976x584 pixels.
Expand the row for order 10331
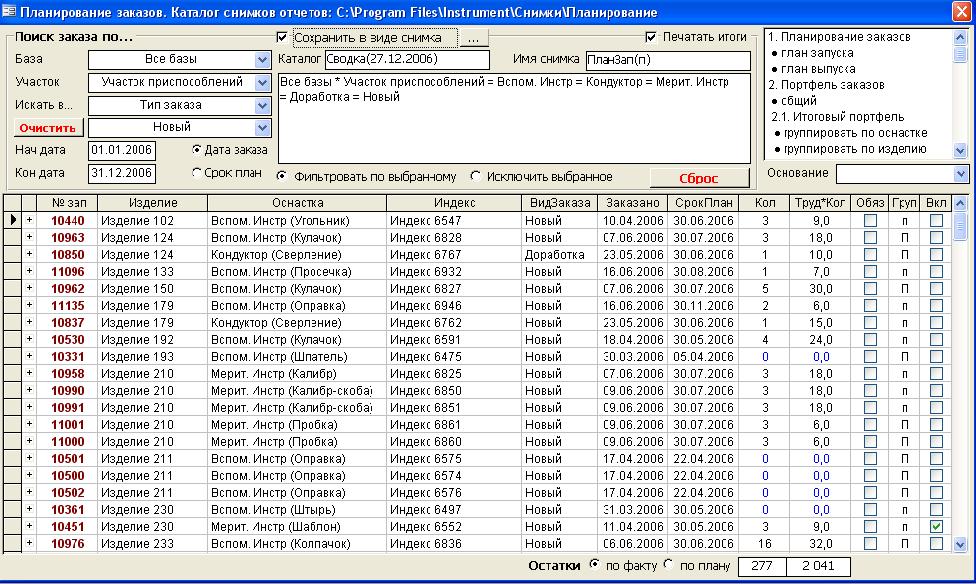tap(29, 357)
